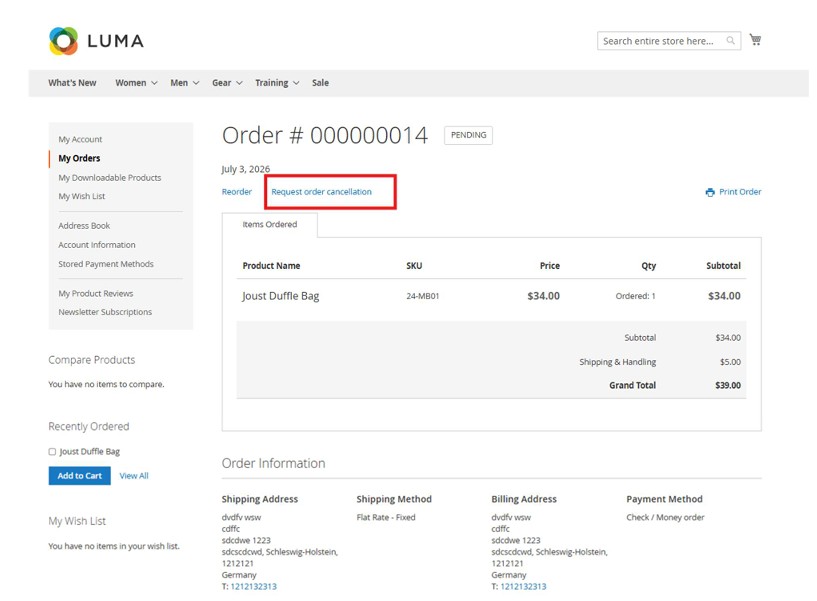Click the printer icon beside Print Order
This screenshot has width=817, height=601.
(x=710, y=192)
